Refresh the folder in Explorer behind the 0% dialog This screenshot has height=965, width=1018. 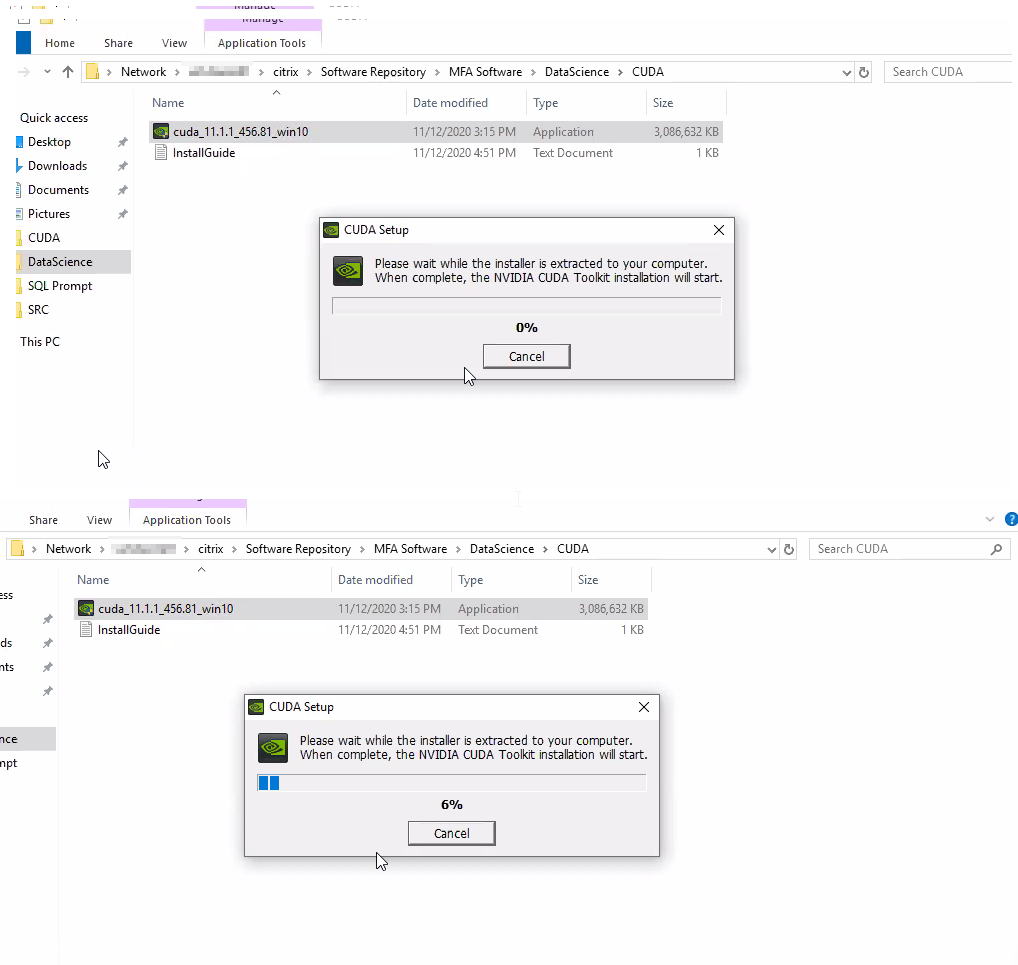(863, 72)
